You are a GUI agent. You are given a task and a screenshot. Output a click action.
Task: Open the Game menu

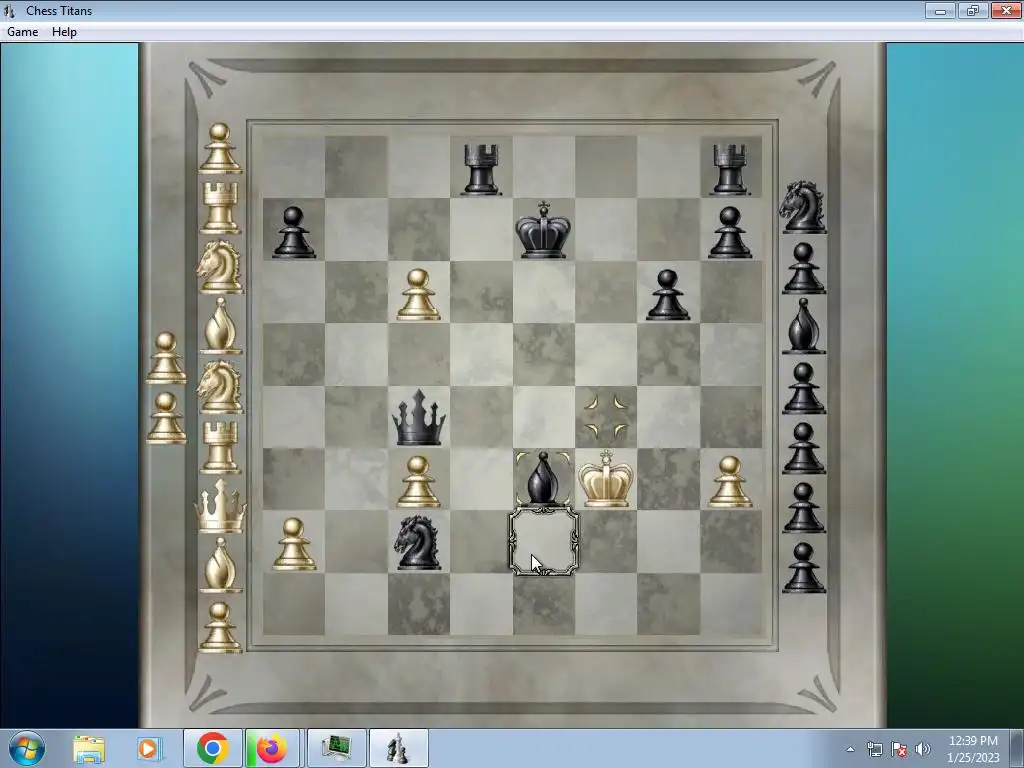(23, 32)
